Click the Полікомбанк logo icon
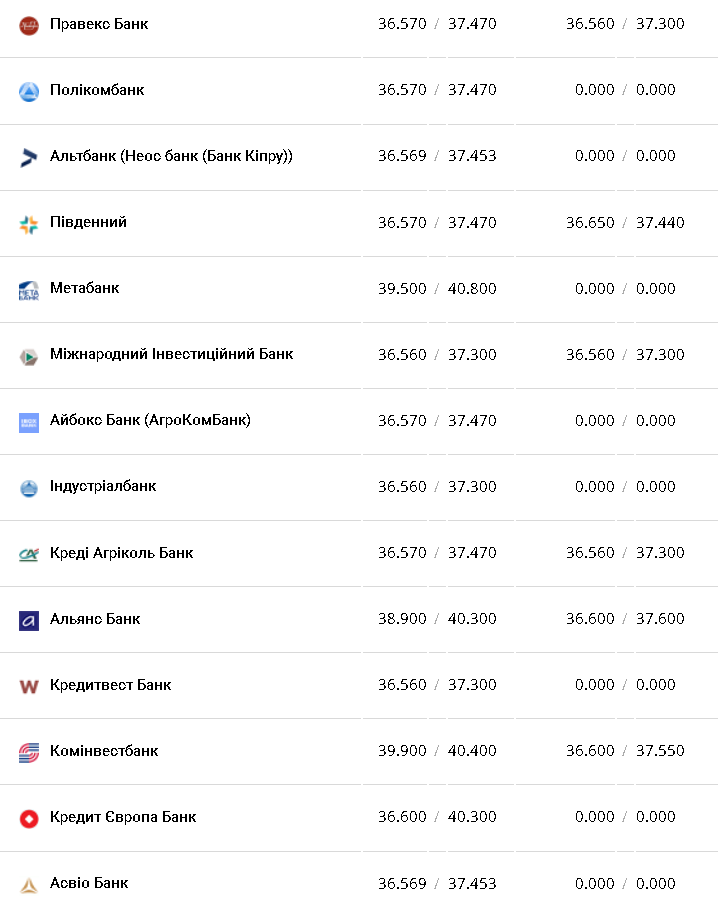Screen dimensions: 718x906 click(x=29, y=91)
